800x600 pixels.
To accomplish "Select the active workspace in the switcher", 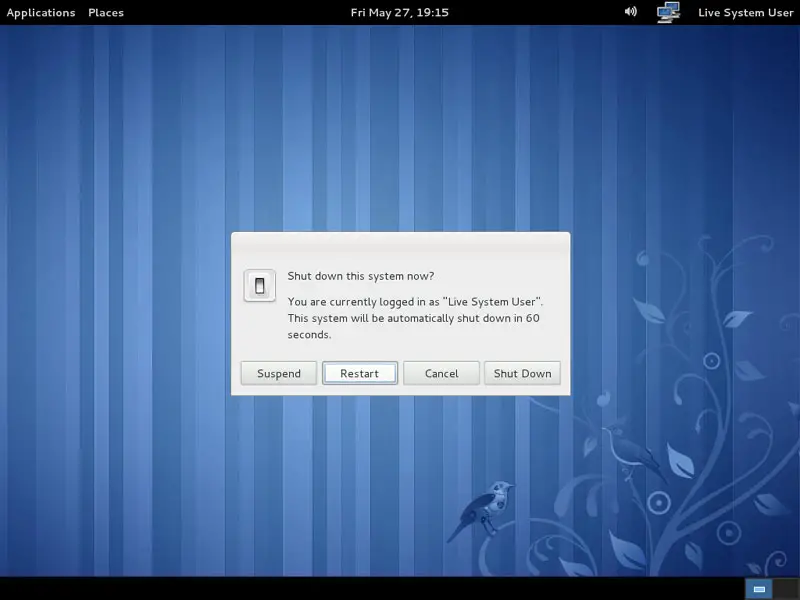I will click(x=759, y=589).
